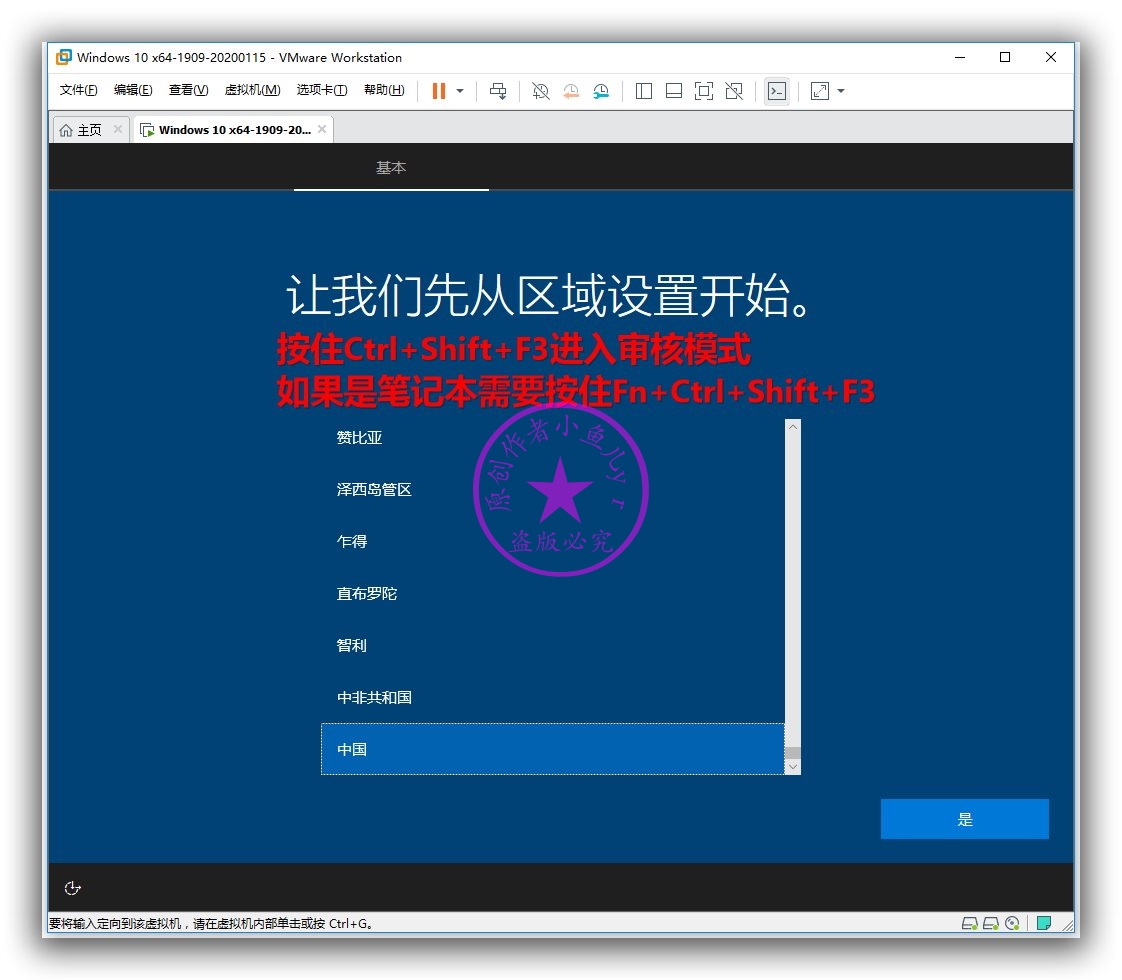Select 赞比亚 in the region list
The image size is (1122, 980).
pos(552,438)
